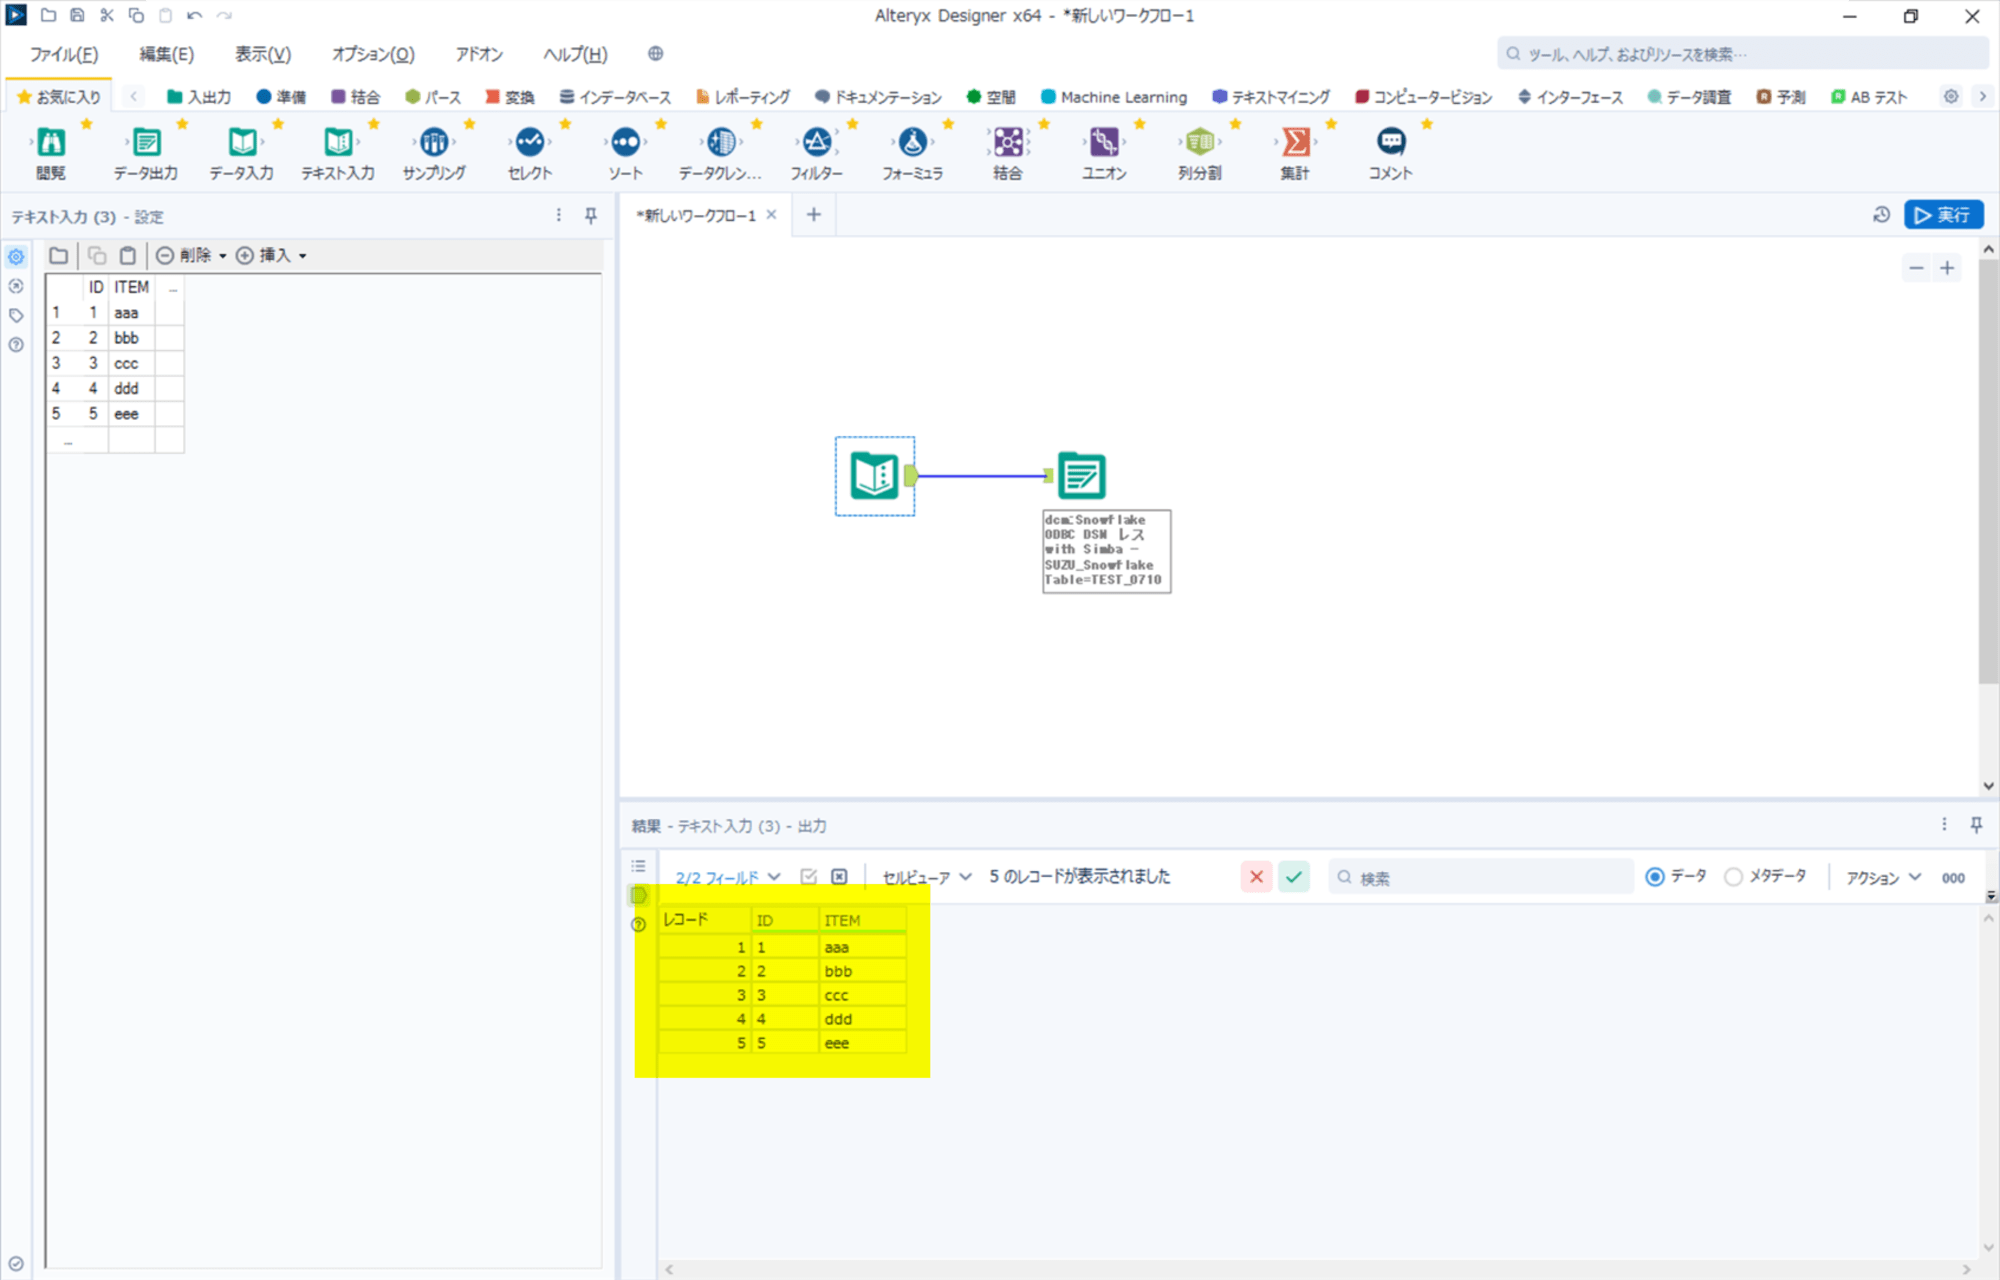Screen dimensions: 2000x1280
Task: Click the green check all-records button
Action: tap(1294, 877)
